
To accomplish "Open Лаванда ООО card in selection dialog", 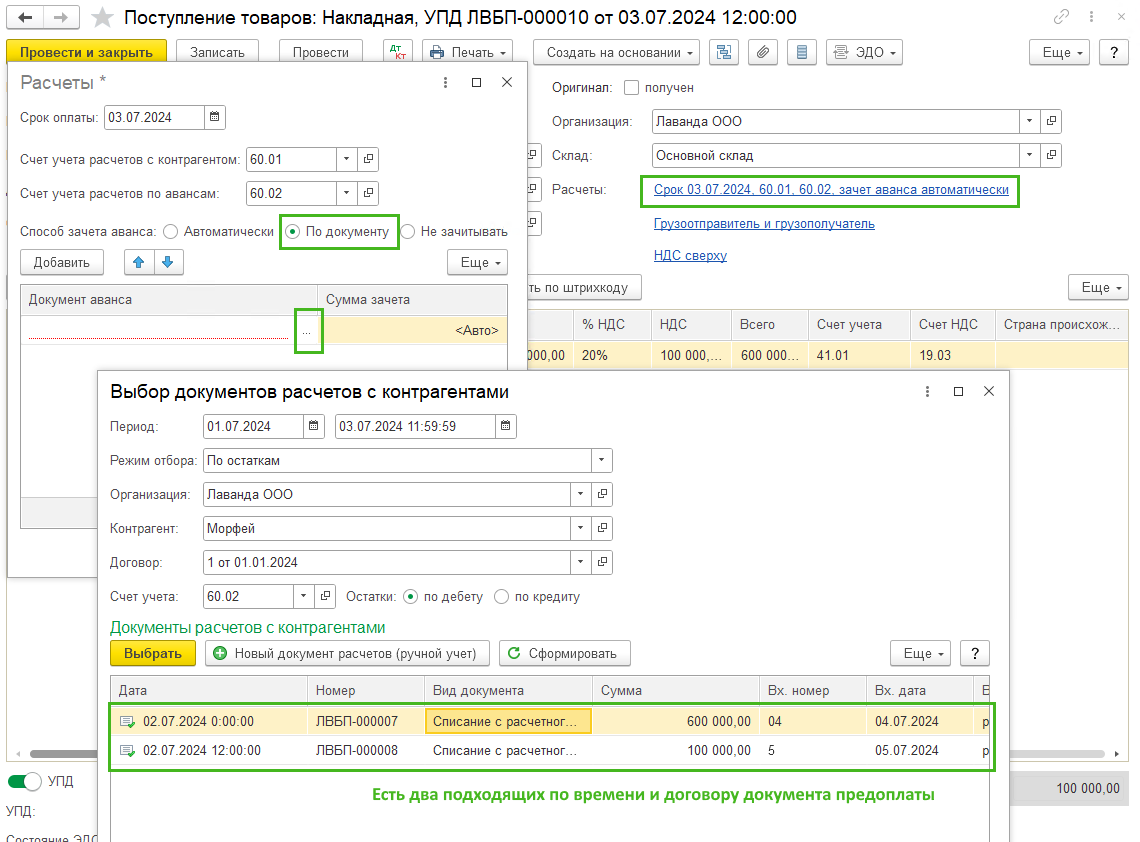I will tap(602, 494).
